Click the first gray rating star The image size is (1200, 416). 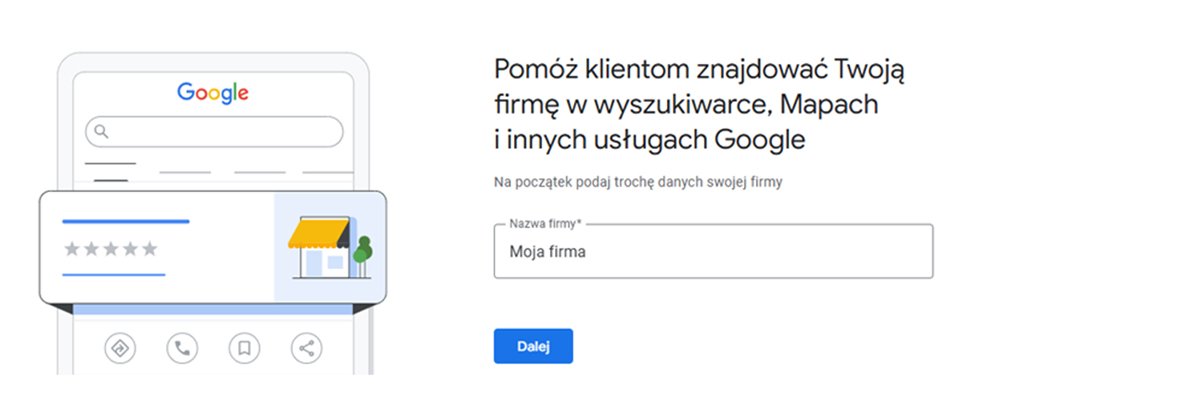coord(72,248)
